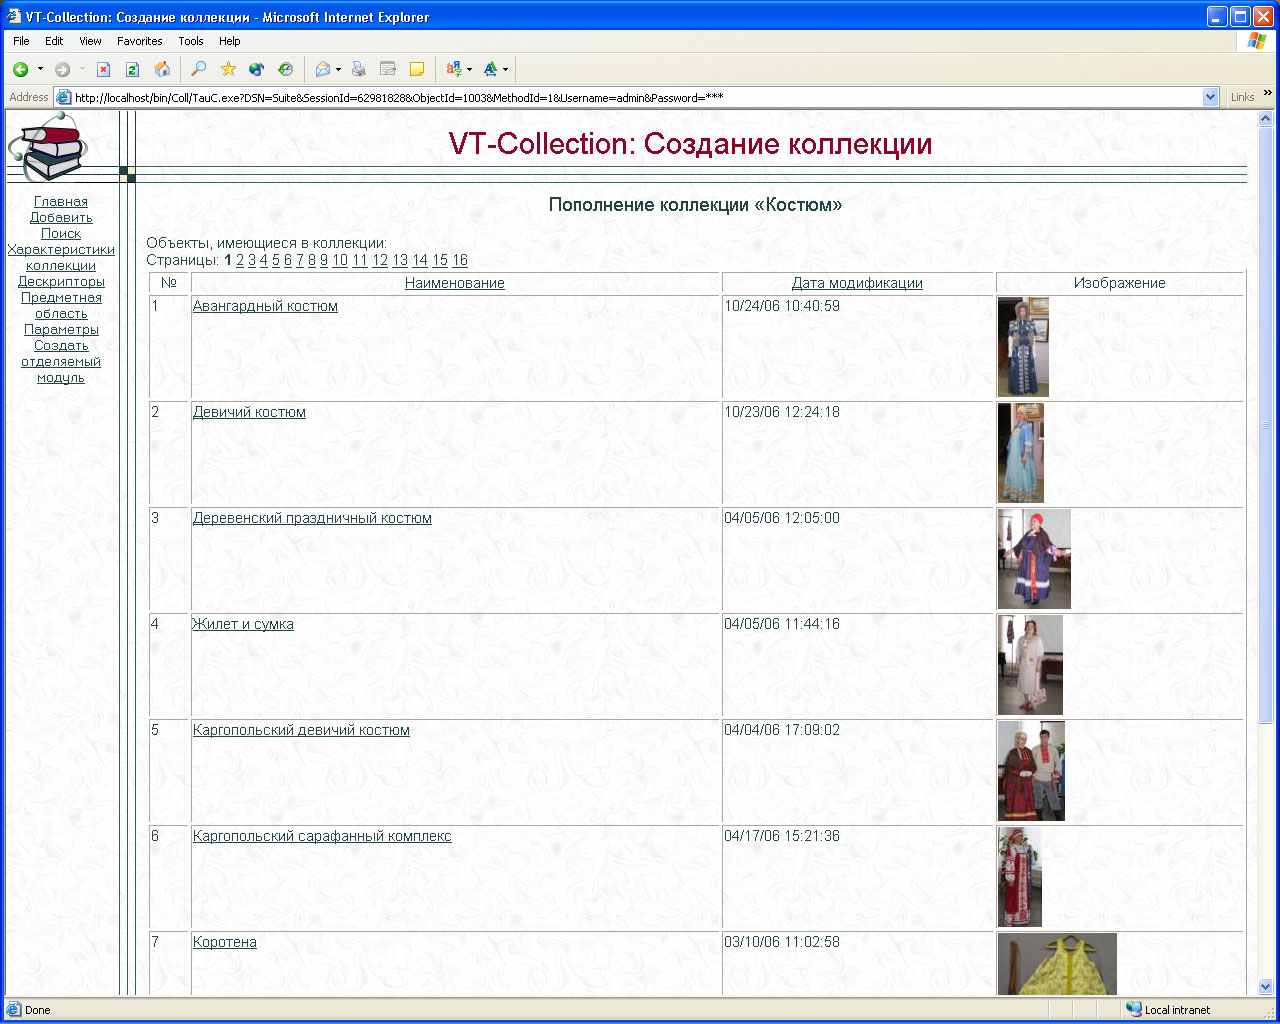Click inside the Address URL field
Image resolution: width=1280 pixels, height=1024 pixels.
(x=636, y=97)
